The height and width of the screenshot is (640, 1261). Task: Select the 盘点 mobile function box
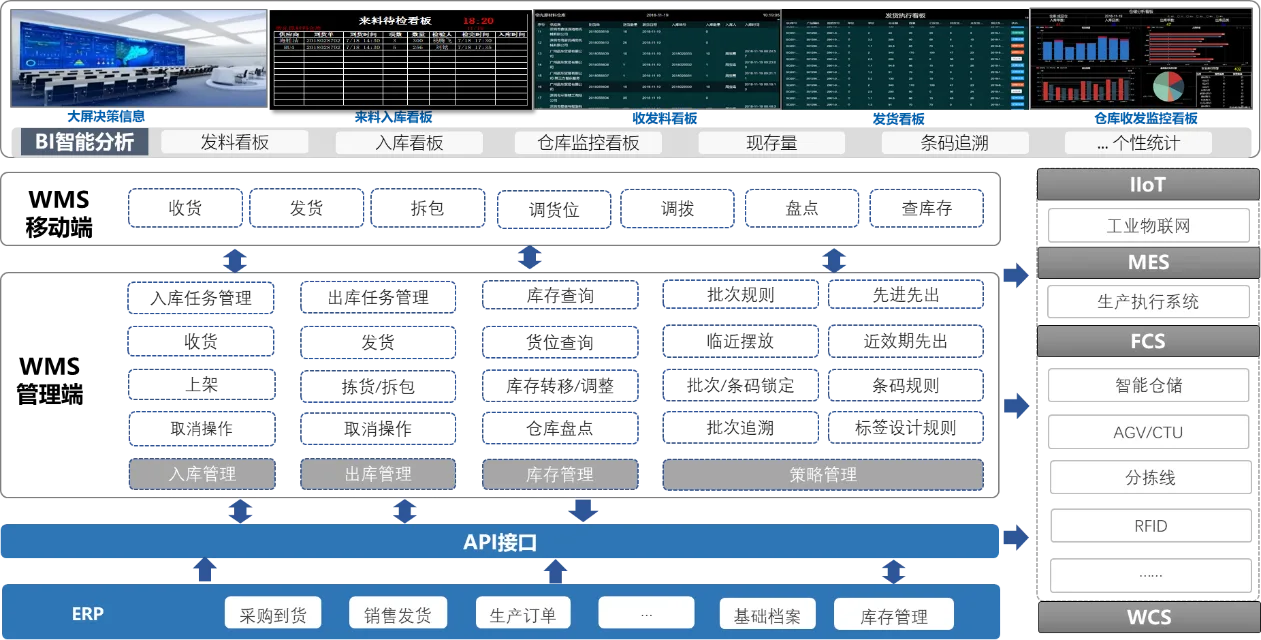[802, 209]
